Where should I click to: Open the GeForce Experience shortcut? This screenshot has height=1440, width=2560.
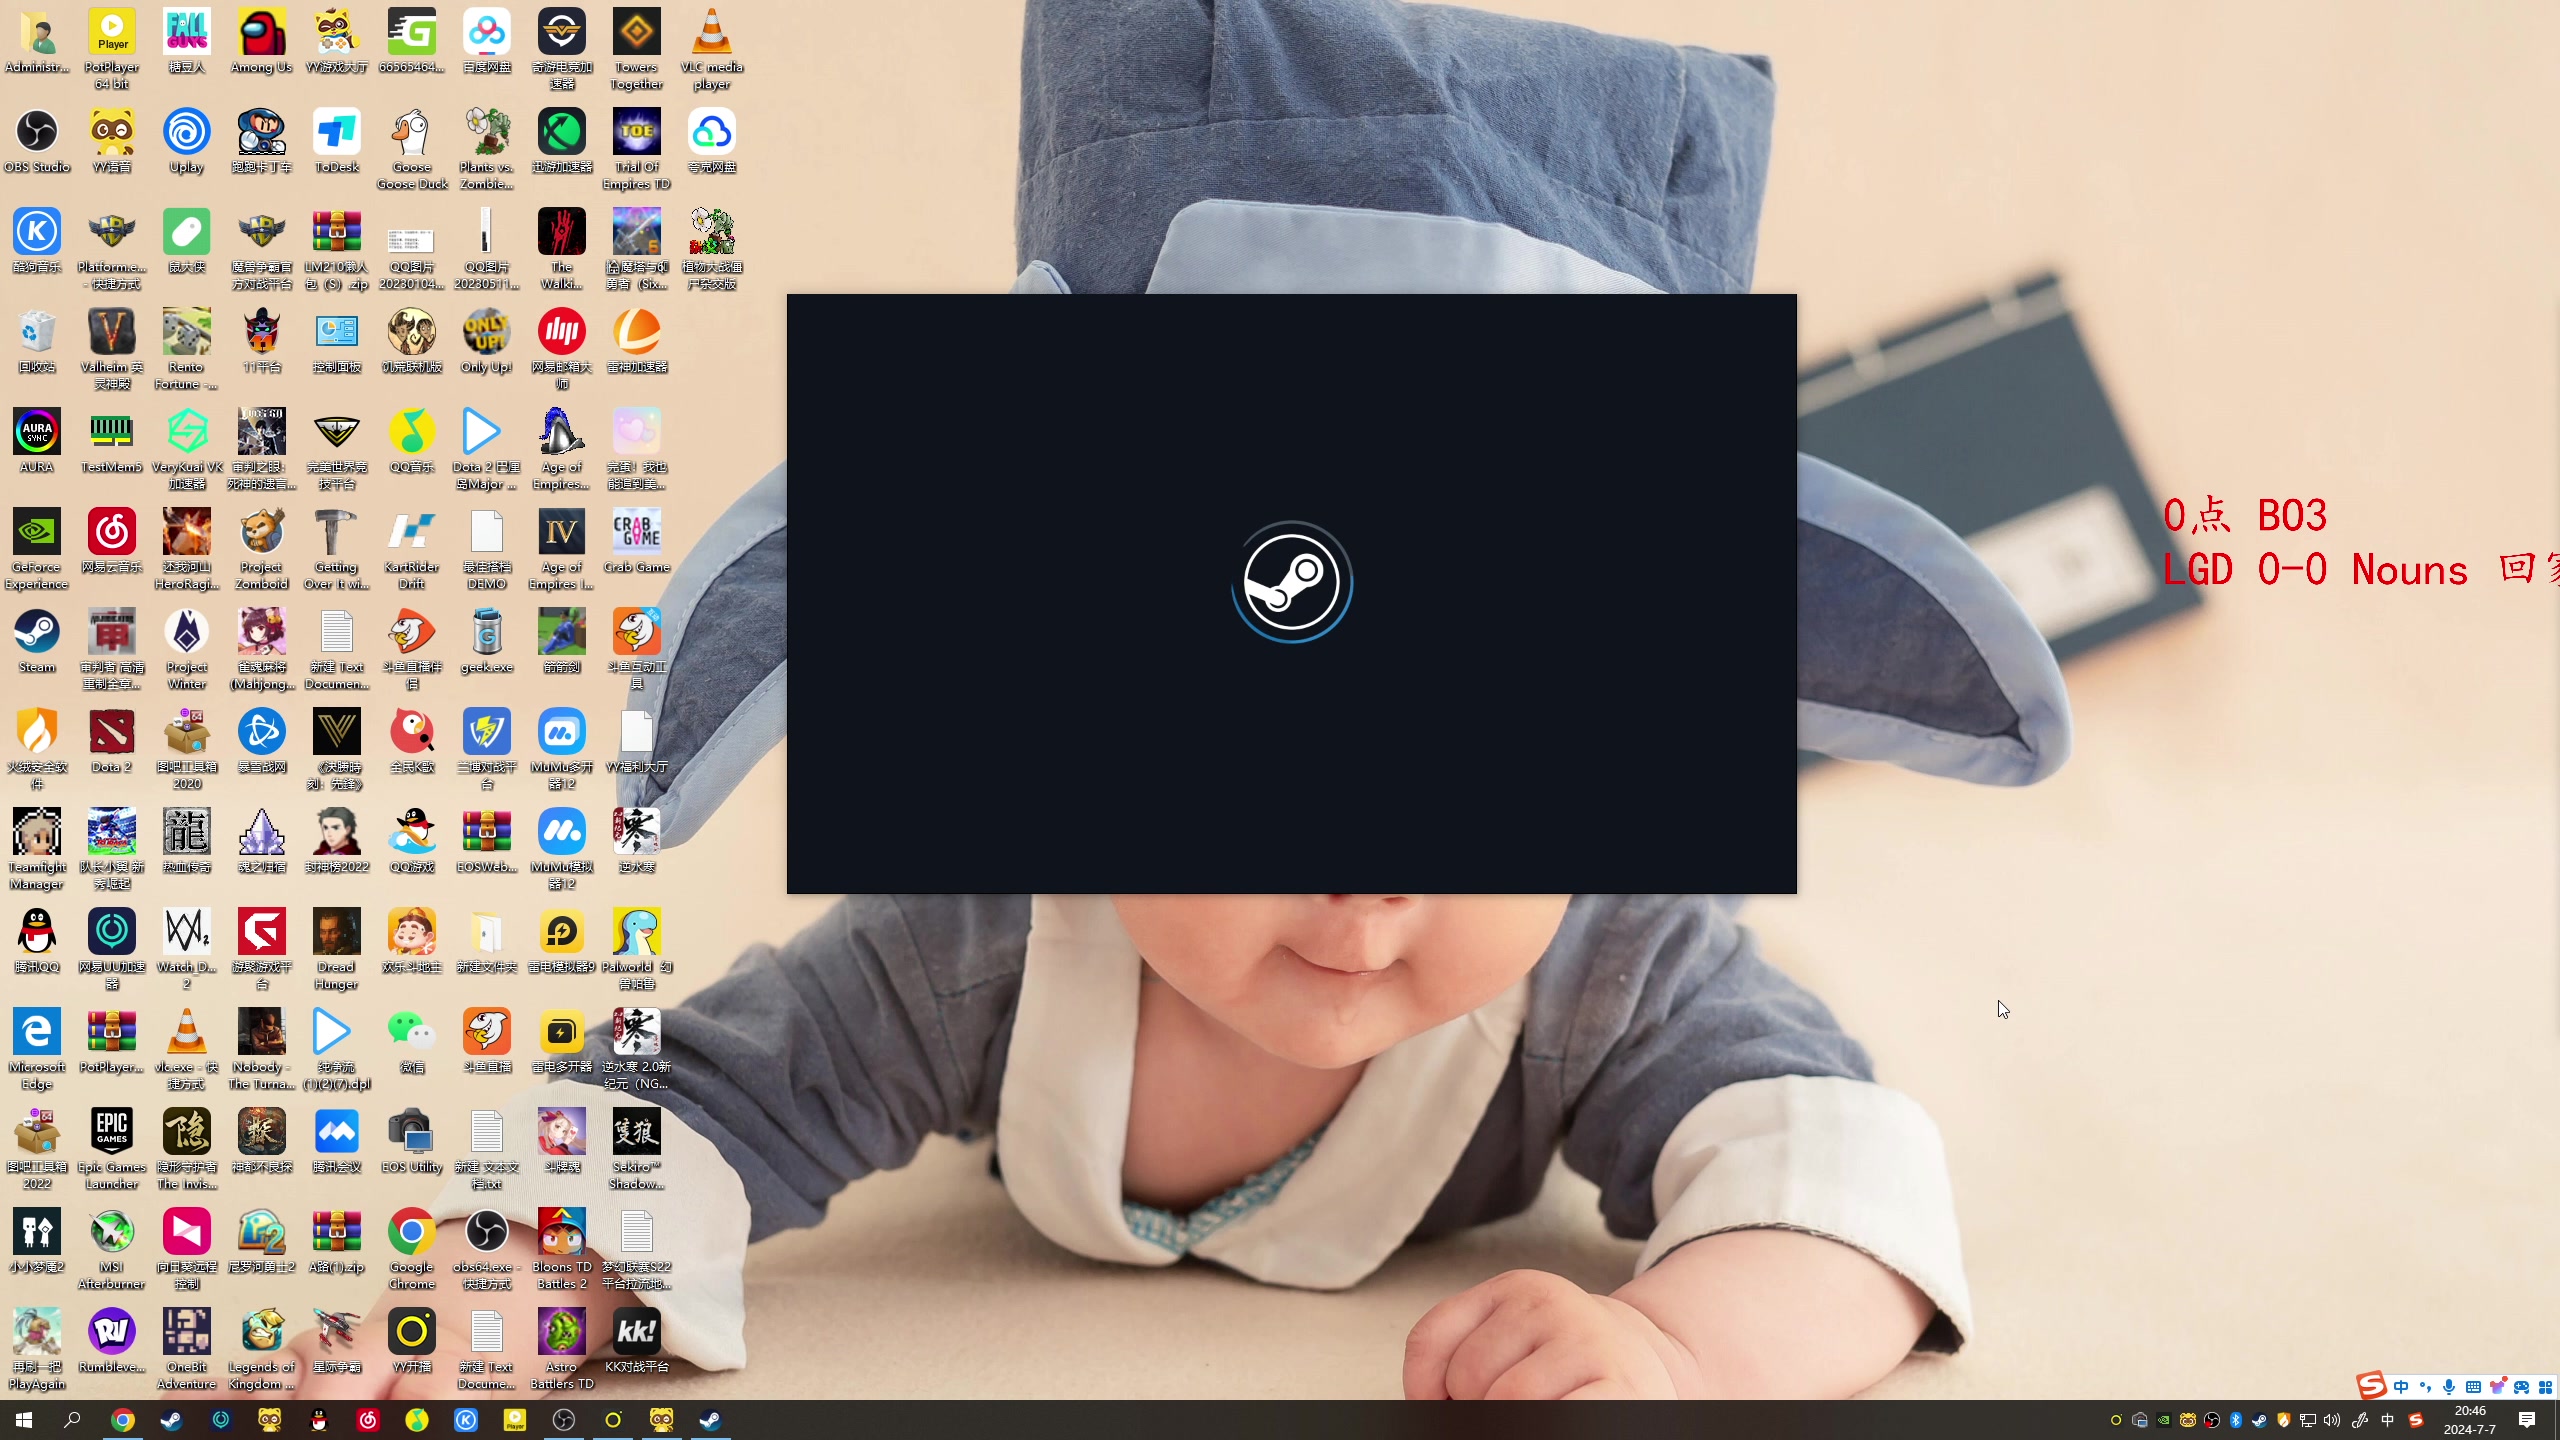coord(37,533)
